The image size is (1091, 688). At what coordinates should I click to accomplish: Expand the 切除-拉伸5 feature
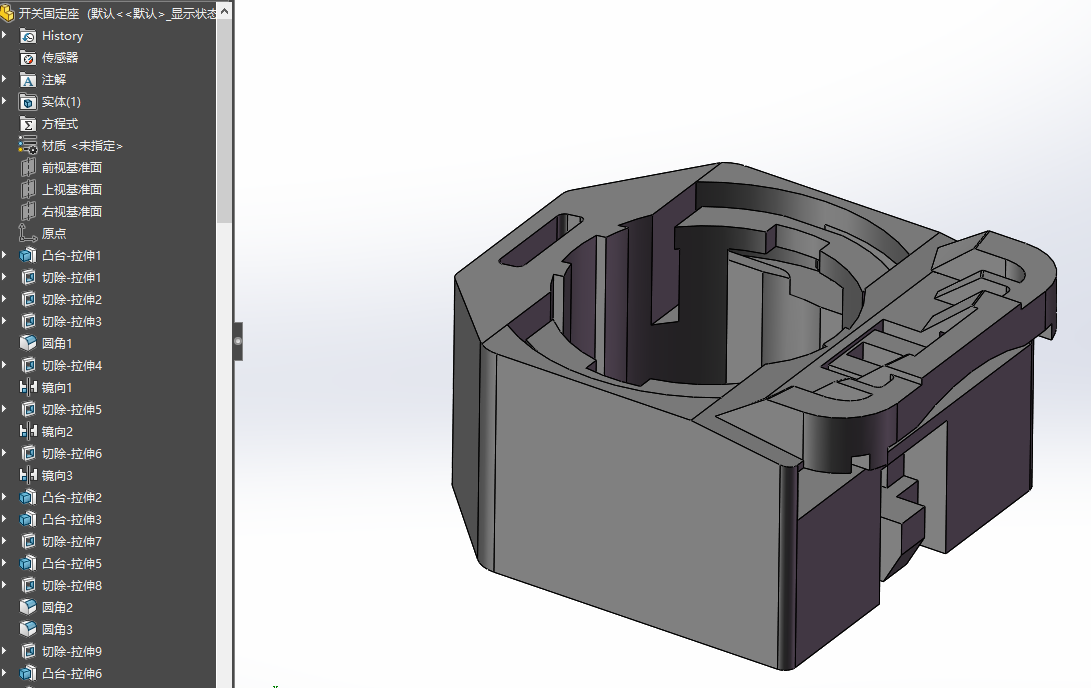click(x=5, y=409)
